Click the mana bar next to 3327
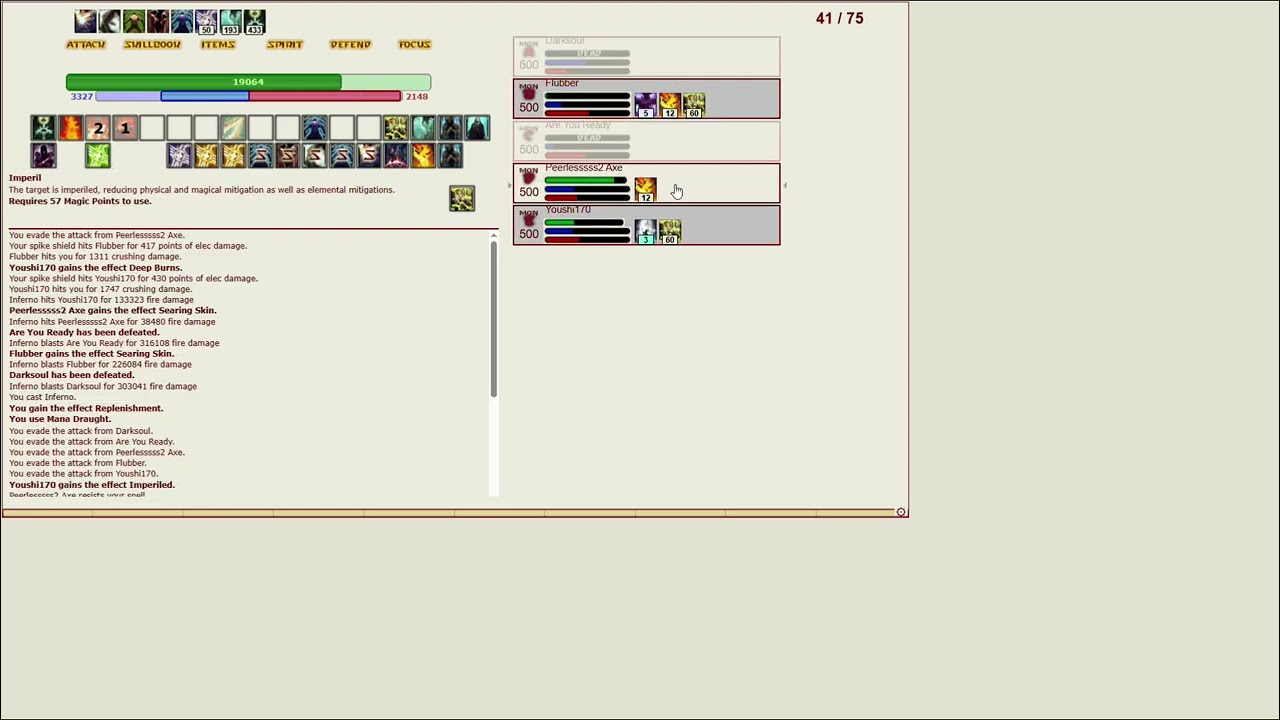This screenshot has width=1280, height=720. point(172,96)
